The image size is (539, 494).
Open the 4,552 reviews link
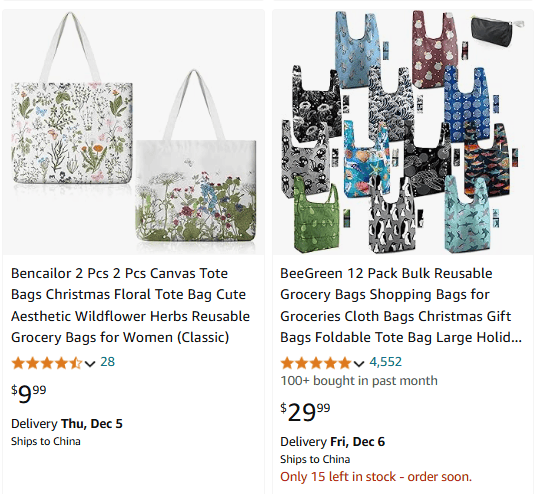tap(385, 362)
